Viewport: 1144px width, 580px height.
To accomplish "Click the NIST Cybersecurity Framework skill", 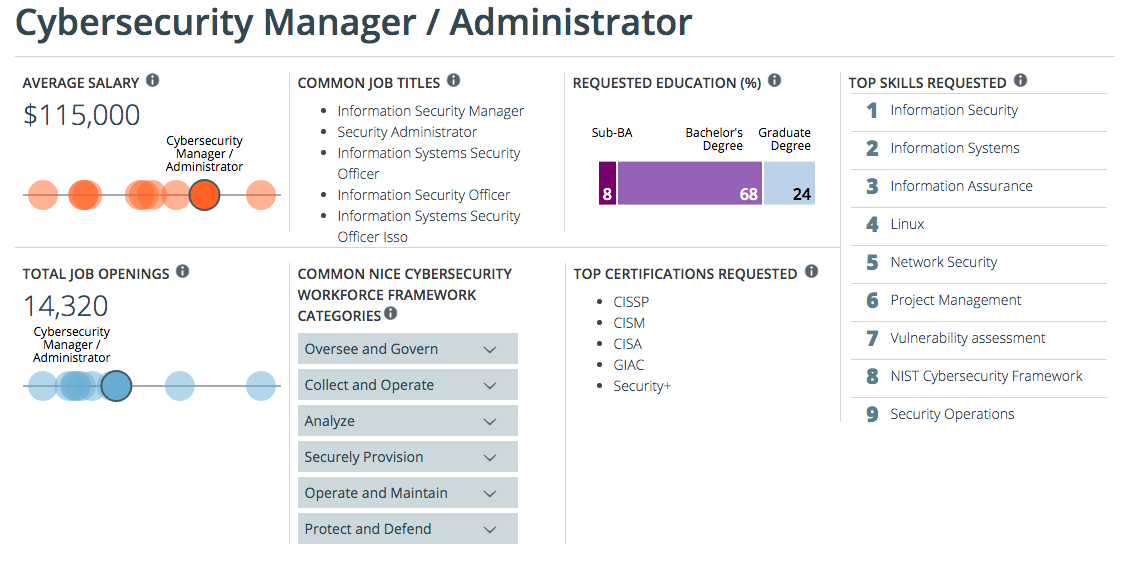I will (986, 376).
